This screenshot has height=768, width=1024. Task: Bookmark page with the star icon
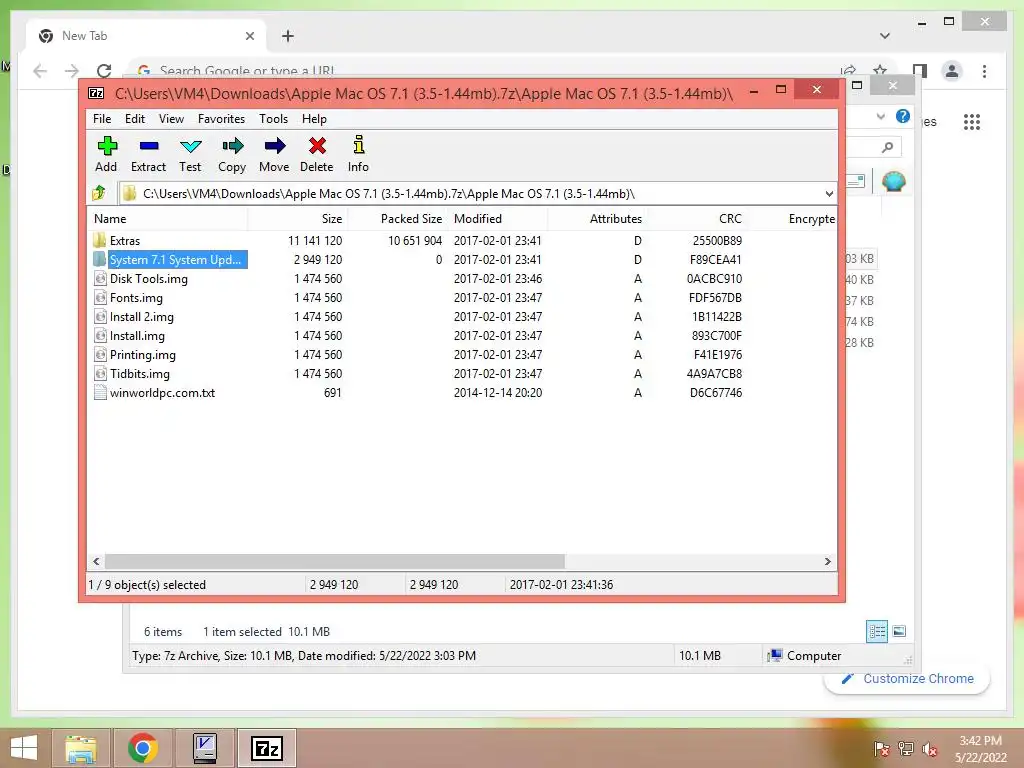[880, 71]
